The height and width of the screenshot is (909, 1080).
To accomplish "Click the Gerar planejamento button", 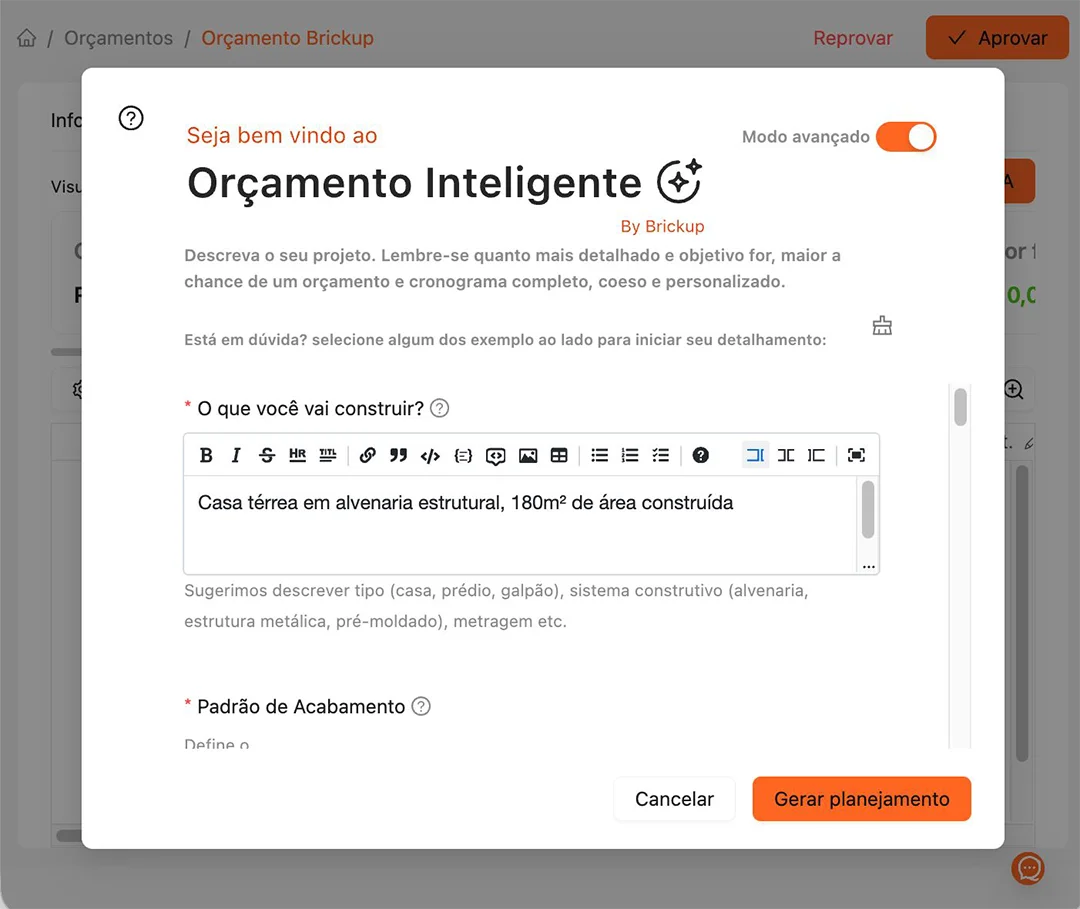I will click(861, 799).
